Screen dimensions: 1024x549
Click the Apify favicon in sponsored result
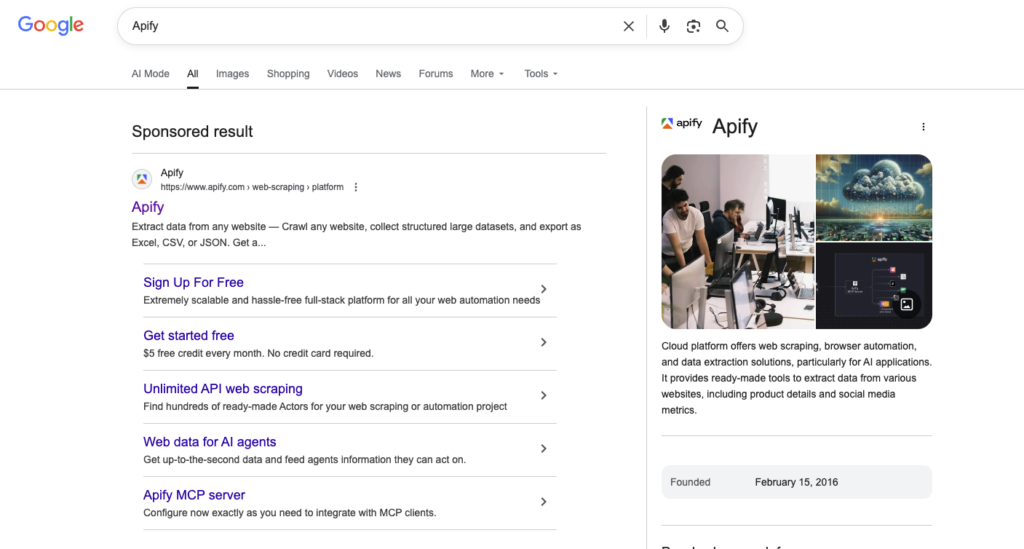point(142,179)
